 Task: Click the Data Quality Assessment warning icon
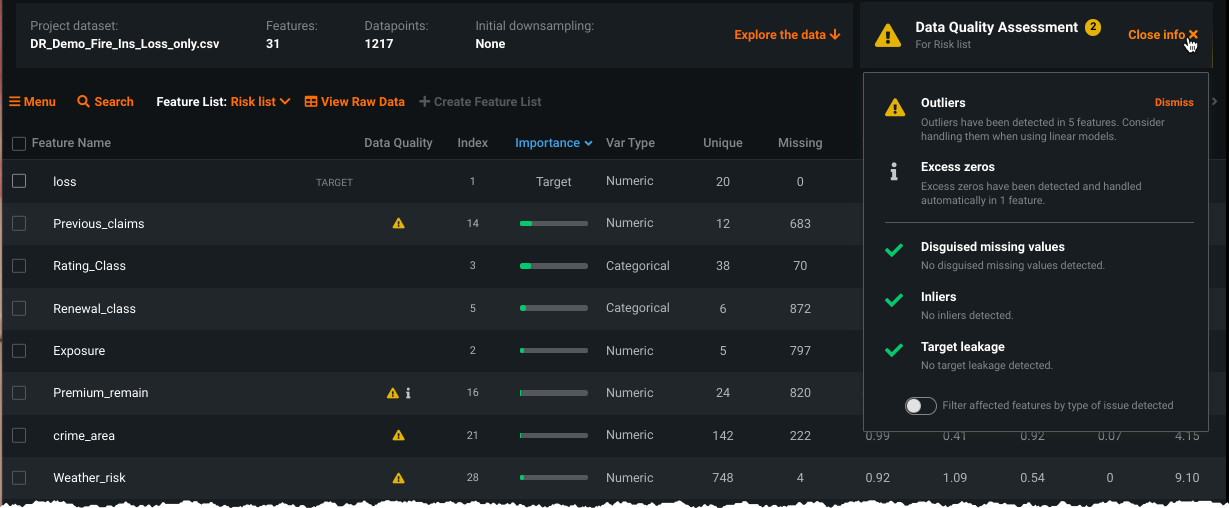point(888,36)
